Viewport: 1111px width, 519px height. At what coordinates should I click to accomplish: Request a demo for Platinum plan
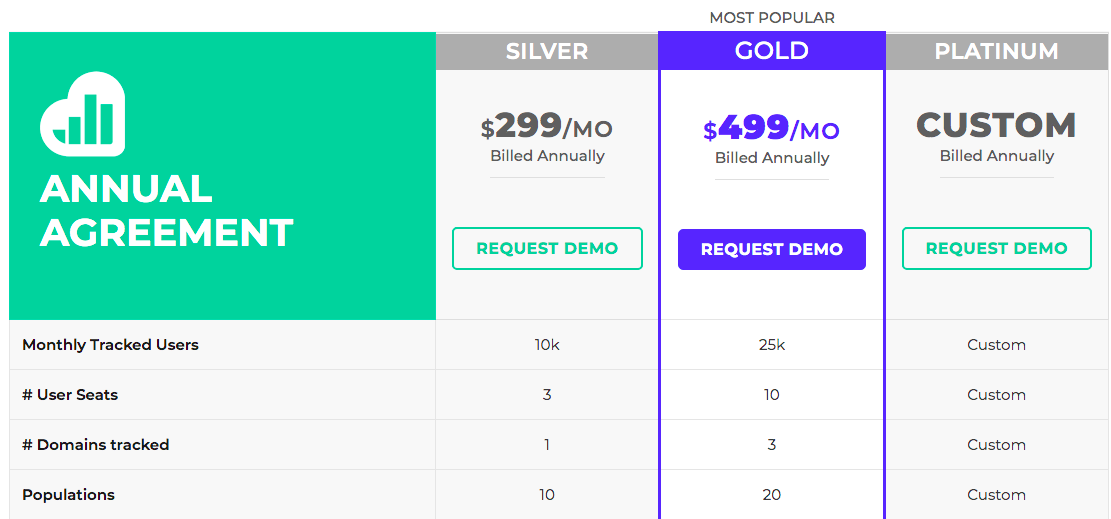click(x=996, y=249)
